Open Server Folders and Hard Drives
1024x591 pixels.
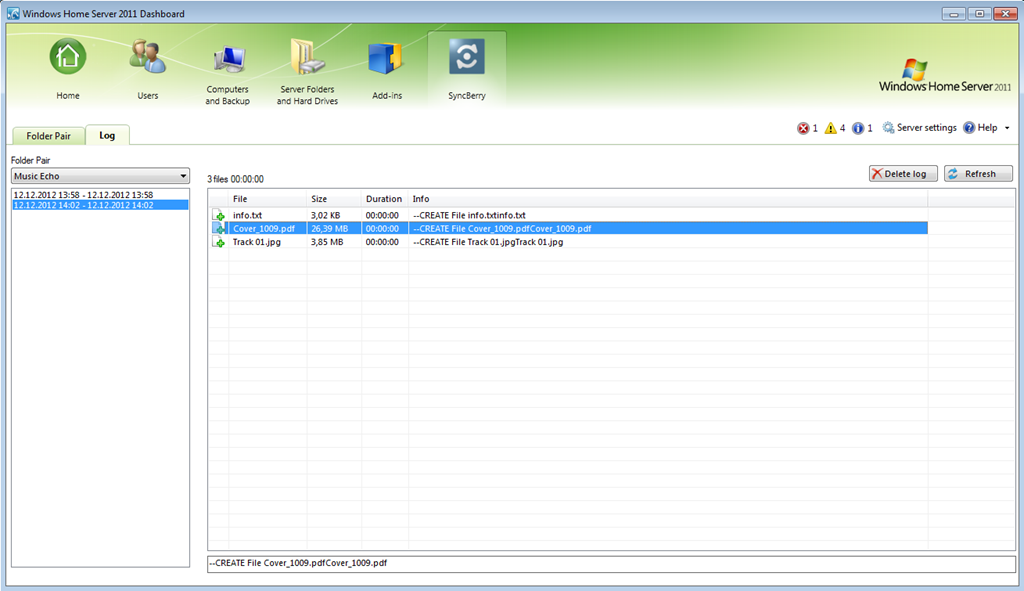pyautogui.click(x=307, y=62)
